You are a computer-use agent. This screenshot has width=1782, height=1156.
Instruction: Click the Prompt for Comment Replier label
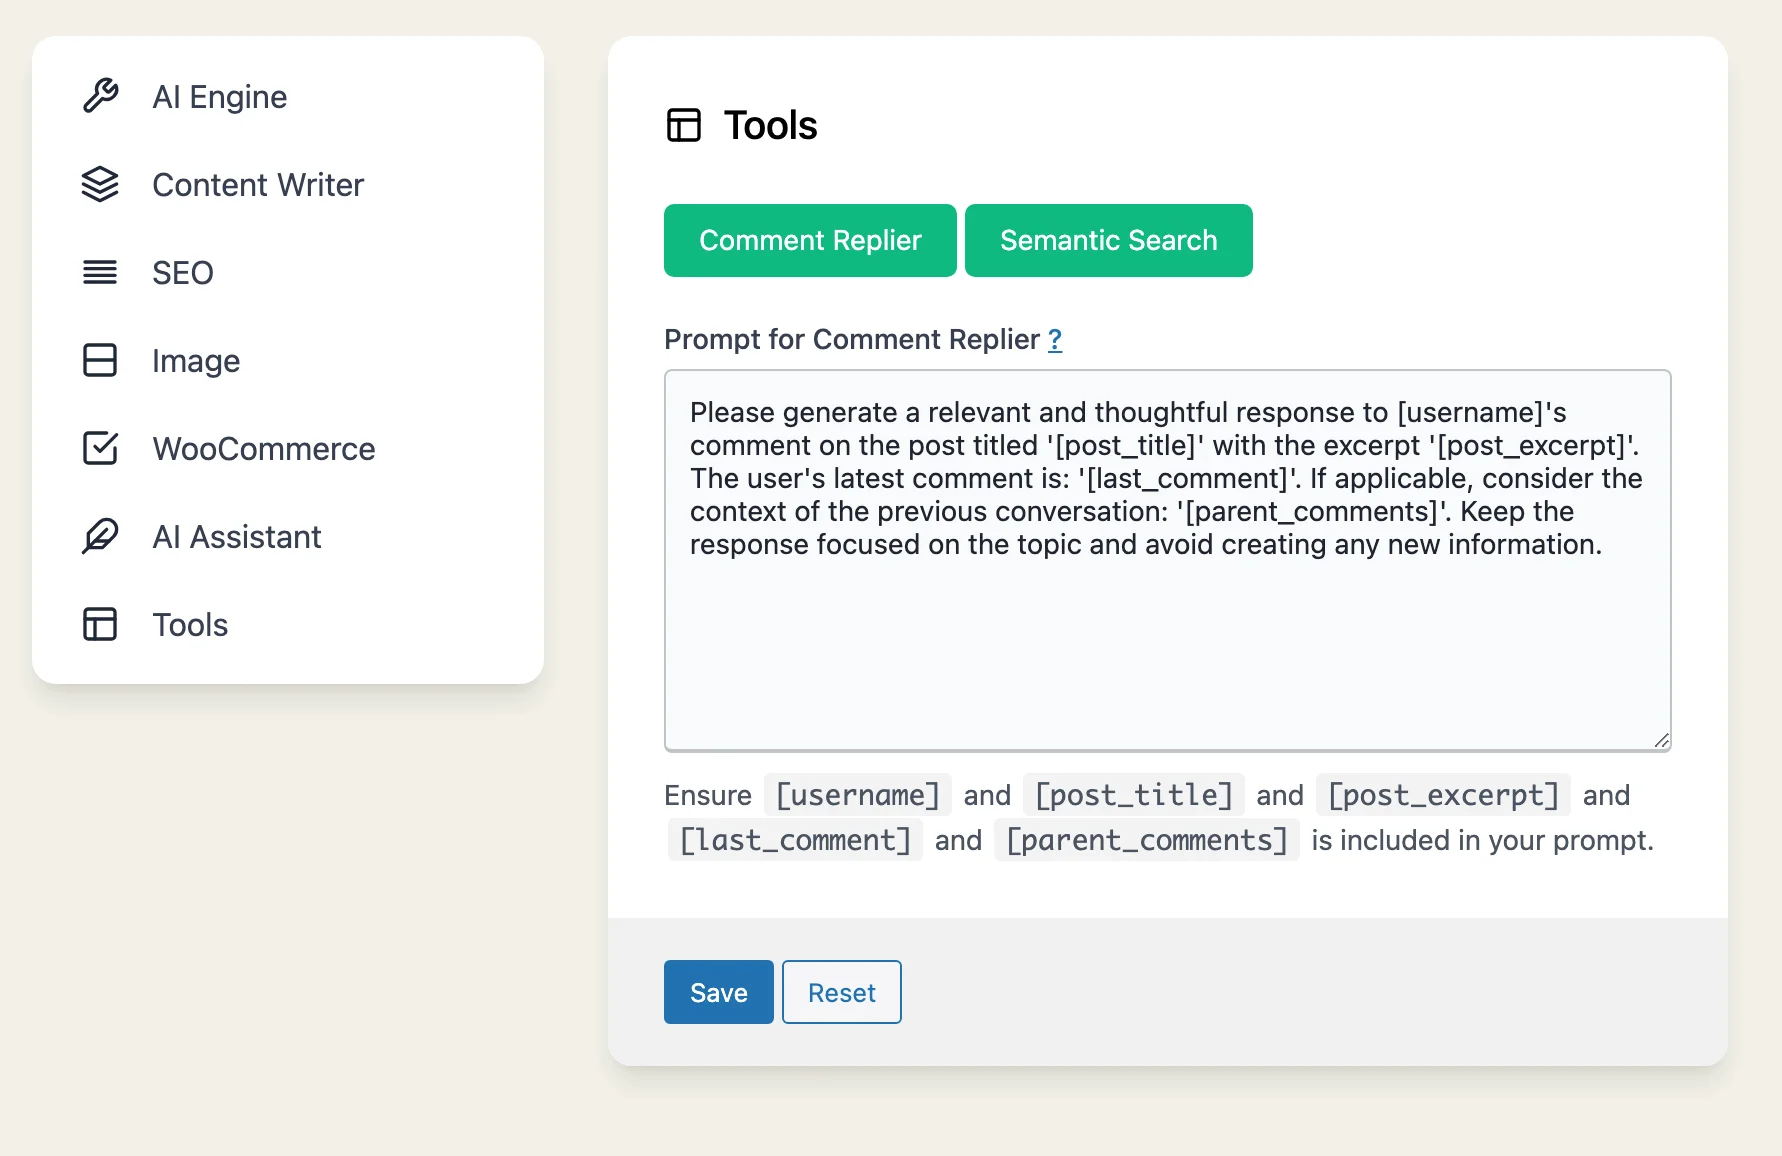click(852, 340)
